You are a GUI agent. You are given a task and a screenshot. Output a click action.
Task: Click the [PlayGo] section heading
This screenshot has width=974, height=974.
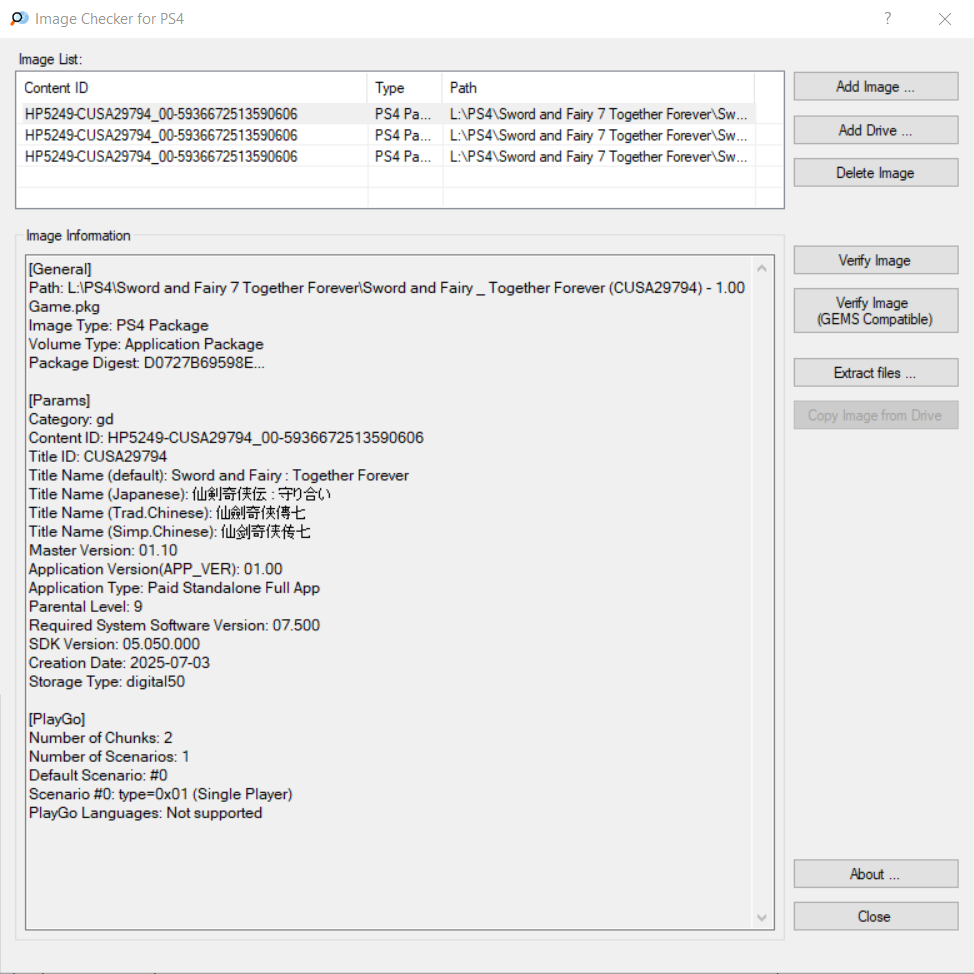click(57, 719)
